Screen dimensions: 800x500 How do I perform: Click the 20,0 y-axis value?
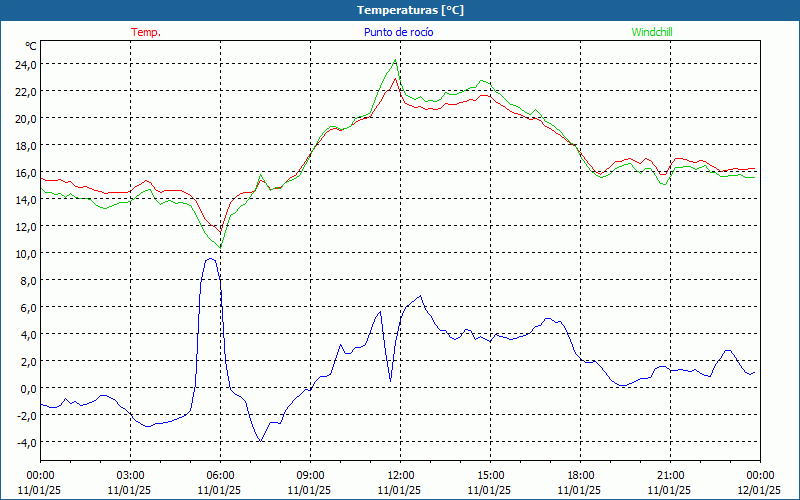point(26,119)
